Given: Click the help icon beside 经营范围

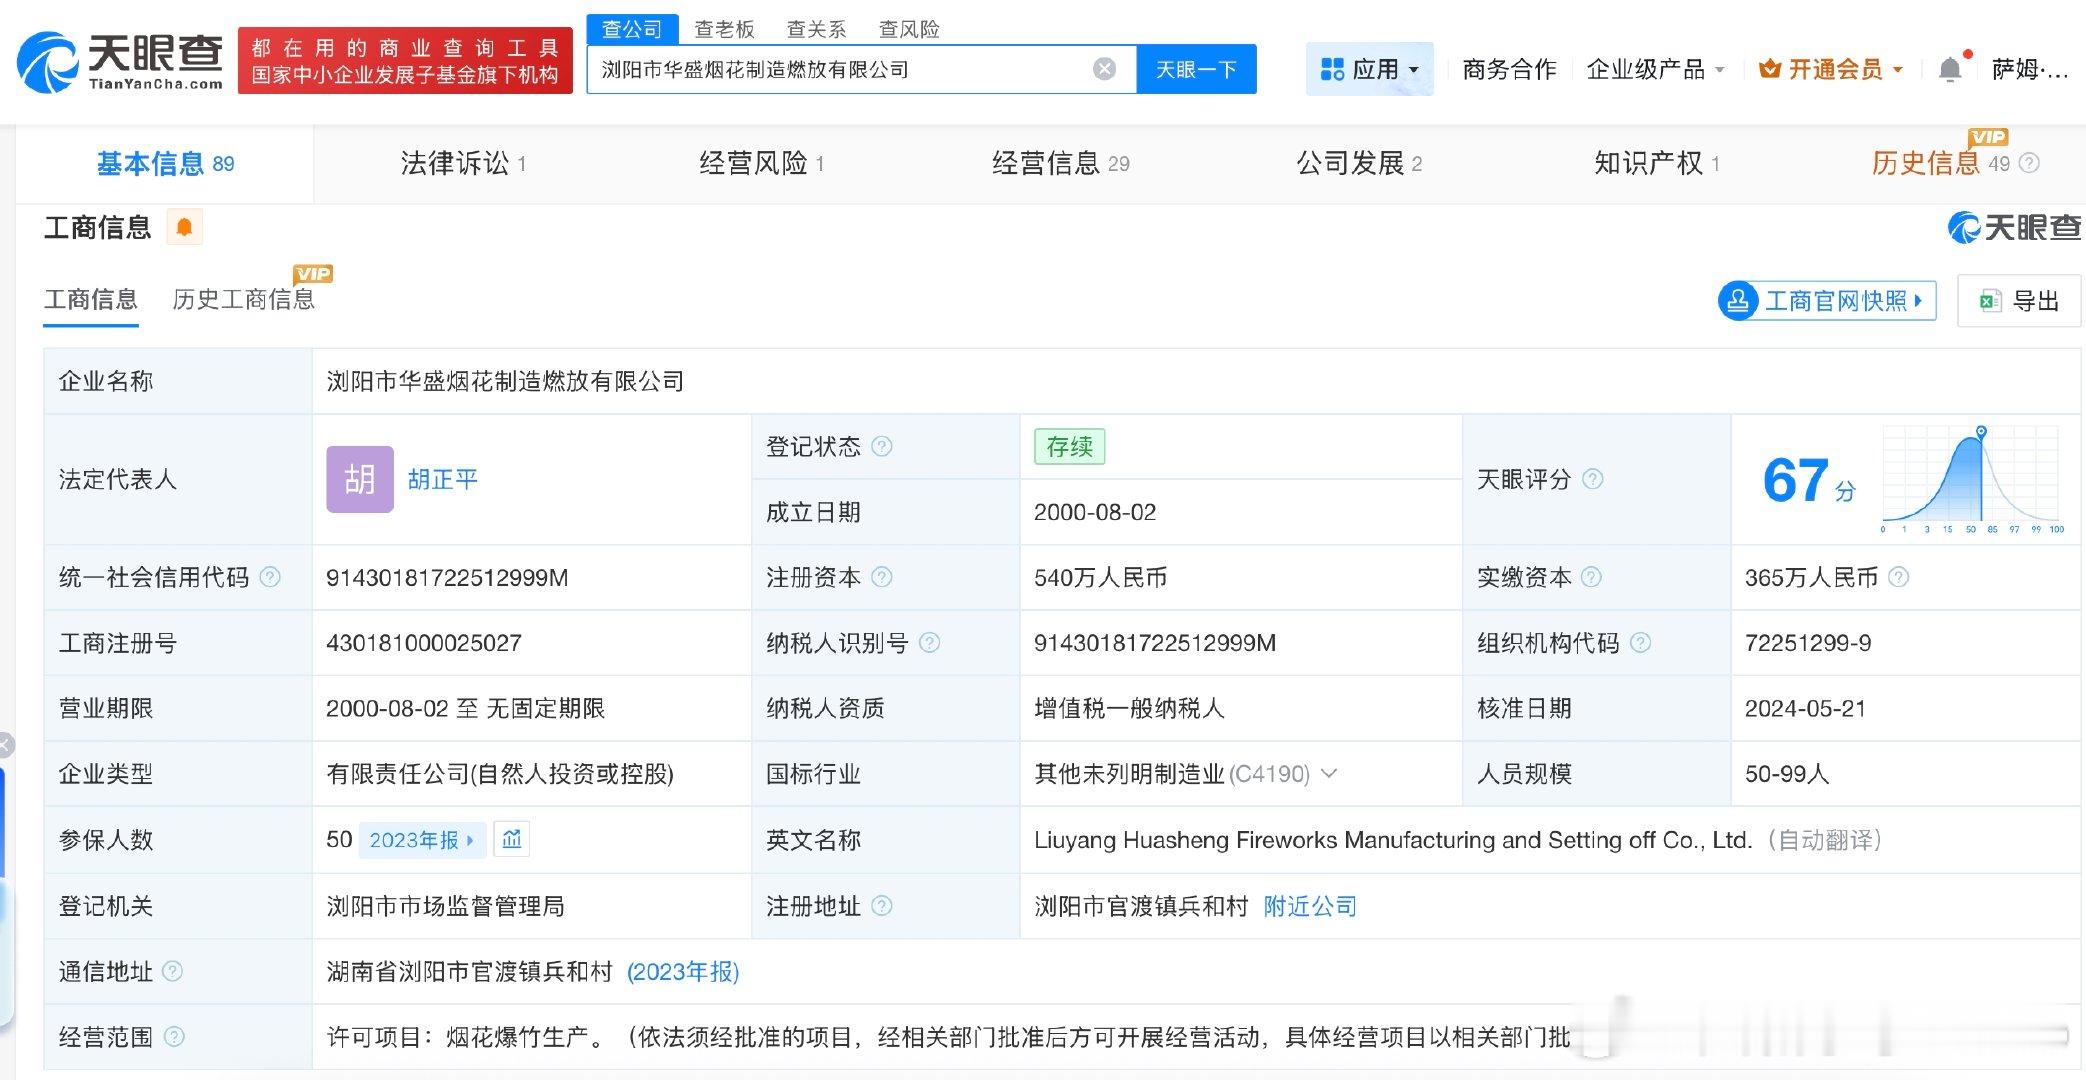Looking at the screenshot, I should (x=174, y=1037).
